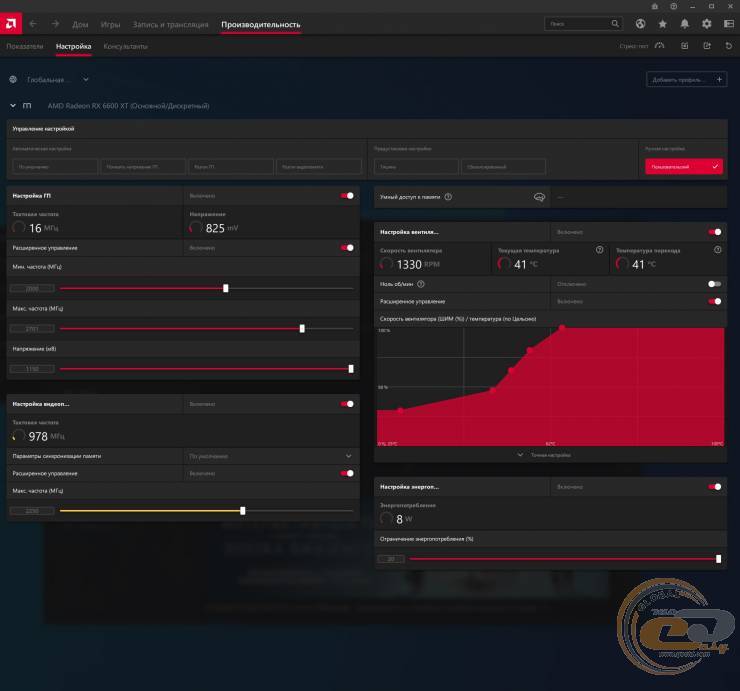Click the AMD logo icon
The height and width of the screenshot is (691, 740).
pyautogui.click(x=11, y=24)
